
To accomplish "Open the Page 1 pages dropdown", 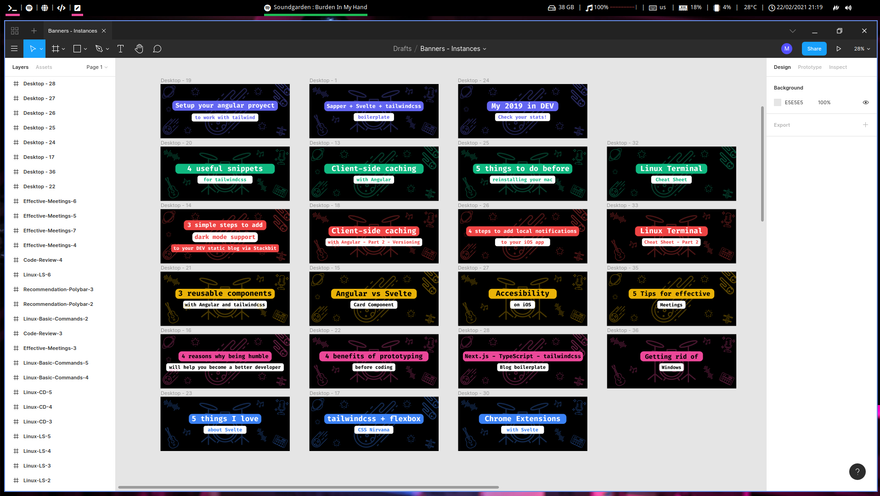I will [96, 67].
